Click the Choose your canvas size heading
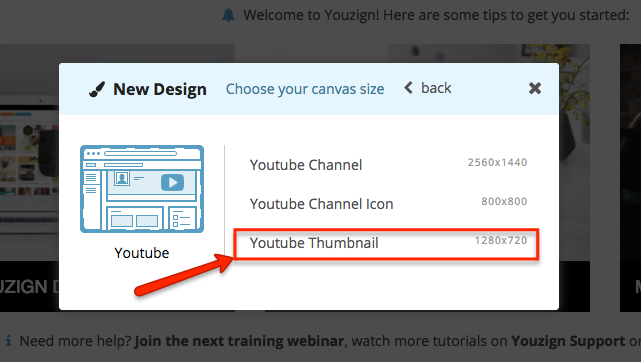The height and width of the screenshot is (362, 641). (305, 89)
